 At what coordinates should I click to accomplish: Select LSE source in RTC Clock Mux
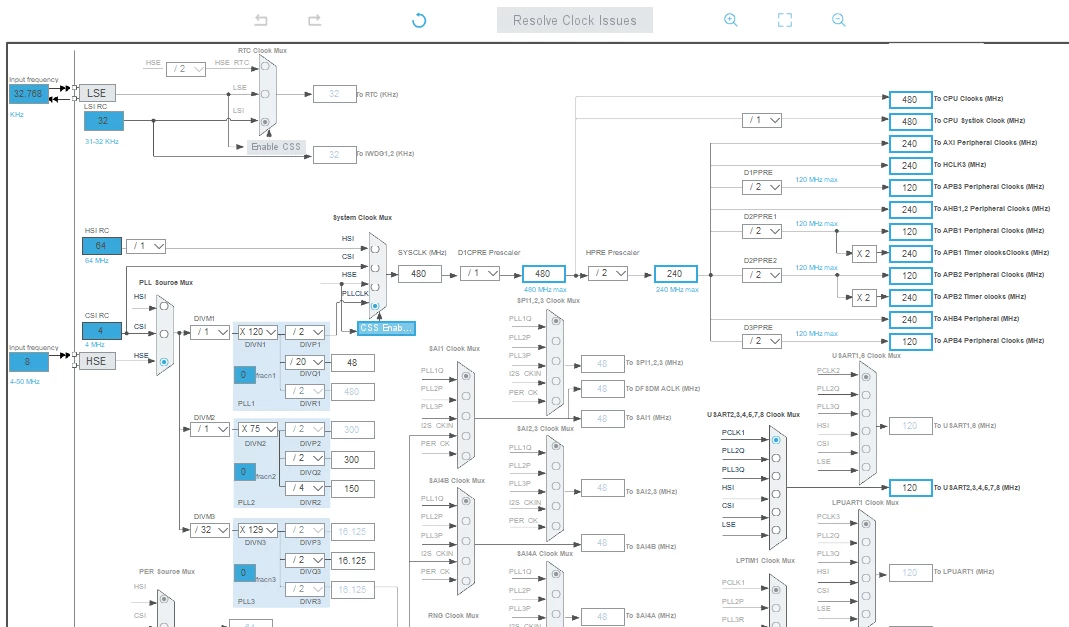[x=265, y=94]
